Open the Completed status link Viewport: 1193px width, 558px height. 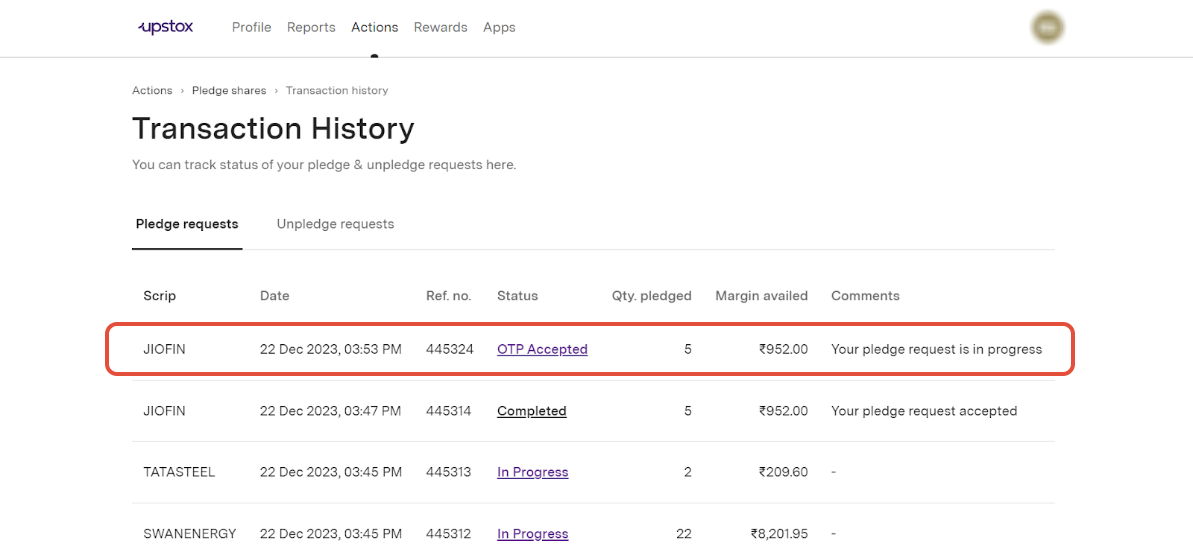(x=532, y=411)
